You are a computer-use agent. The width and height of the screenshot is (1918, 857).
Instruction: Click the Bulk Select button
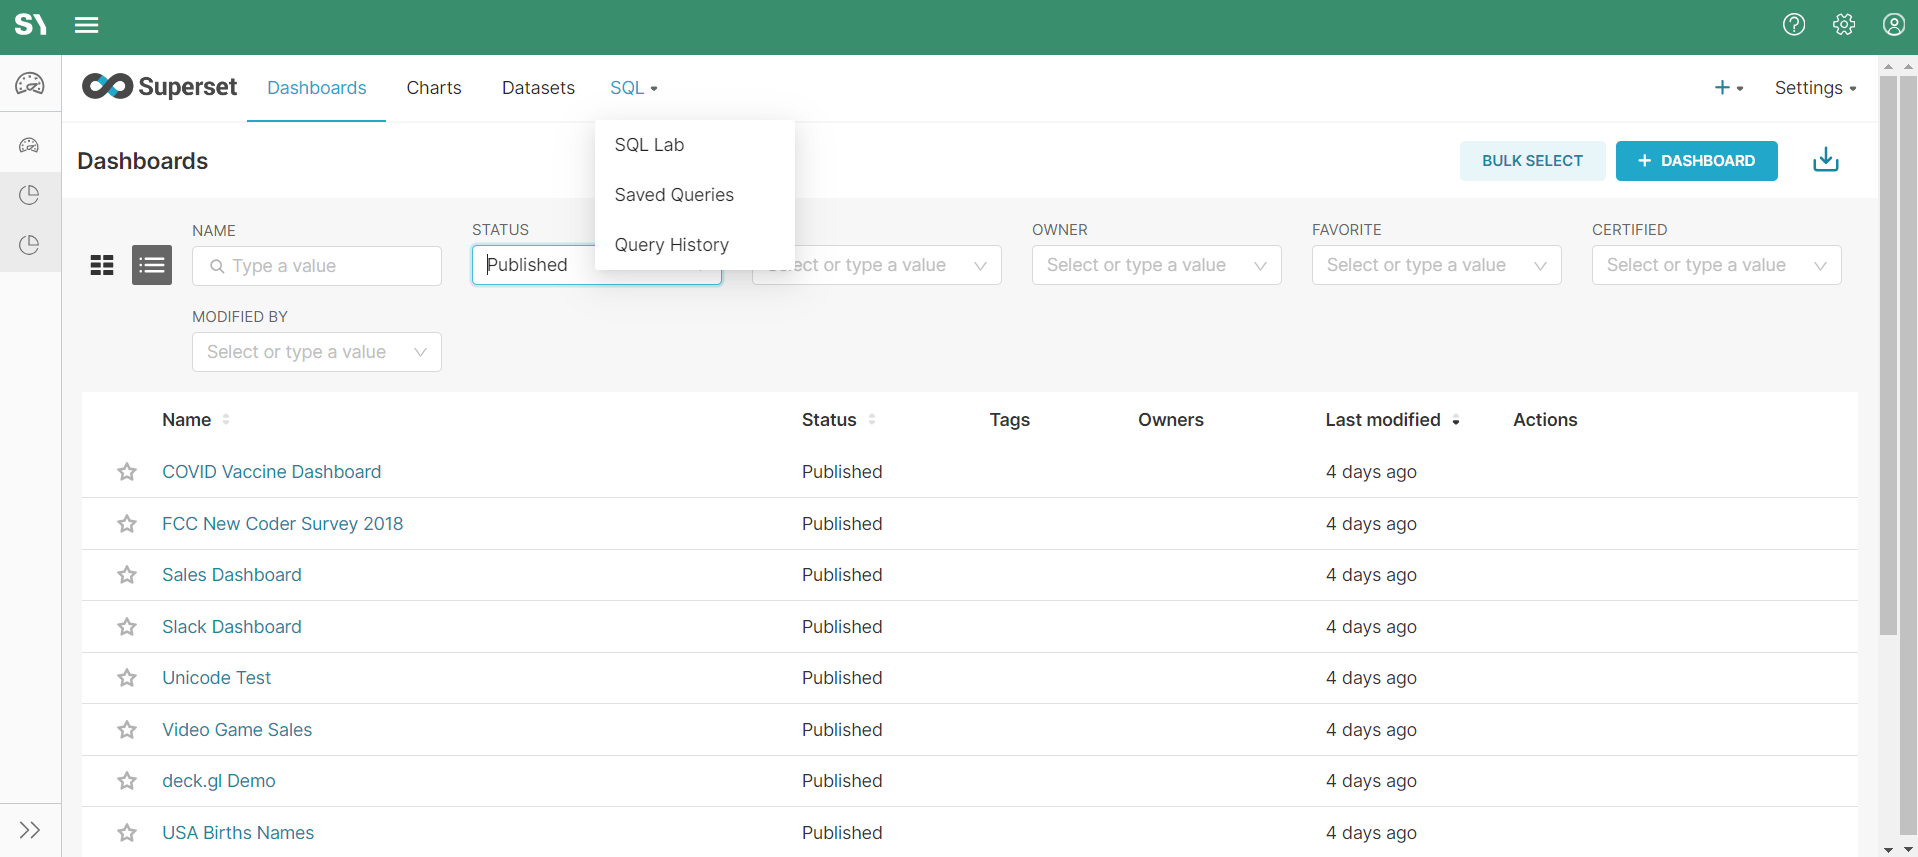click(1532, 161)
